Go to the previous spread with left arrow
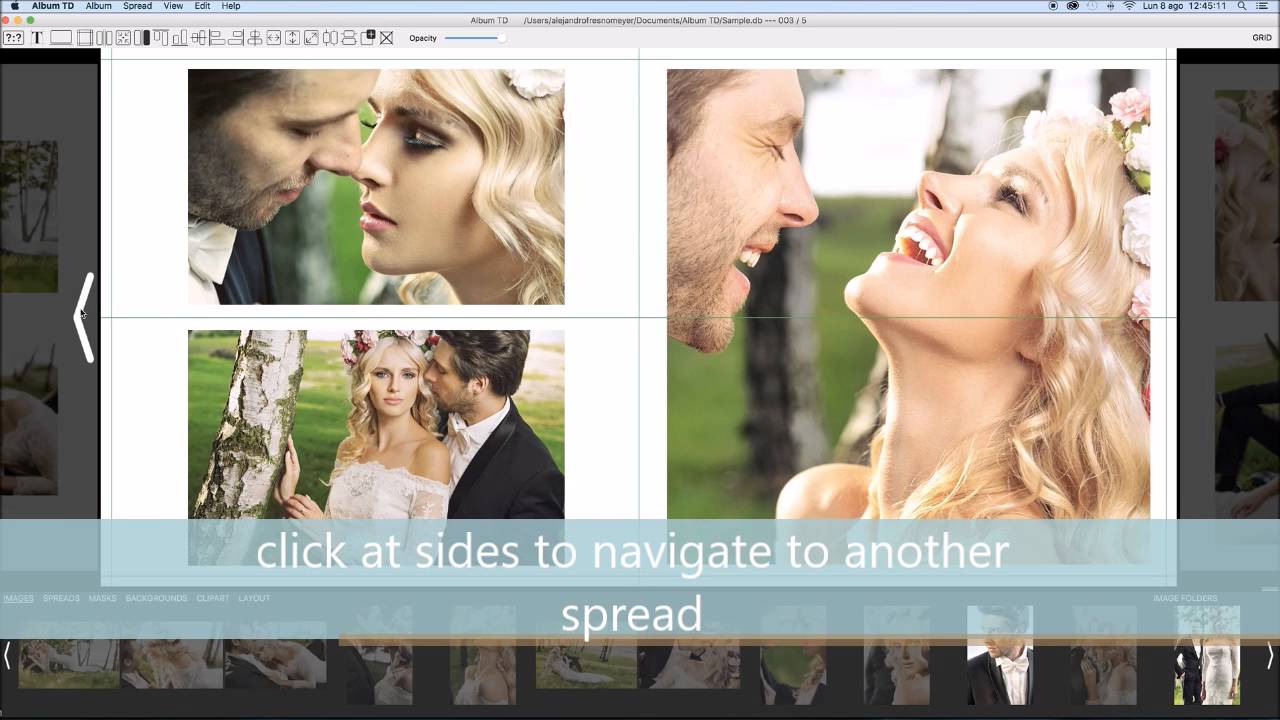Image resolution: width=1280 pixels, height=720 pixels. 85,317
